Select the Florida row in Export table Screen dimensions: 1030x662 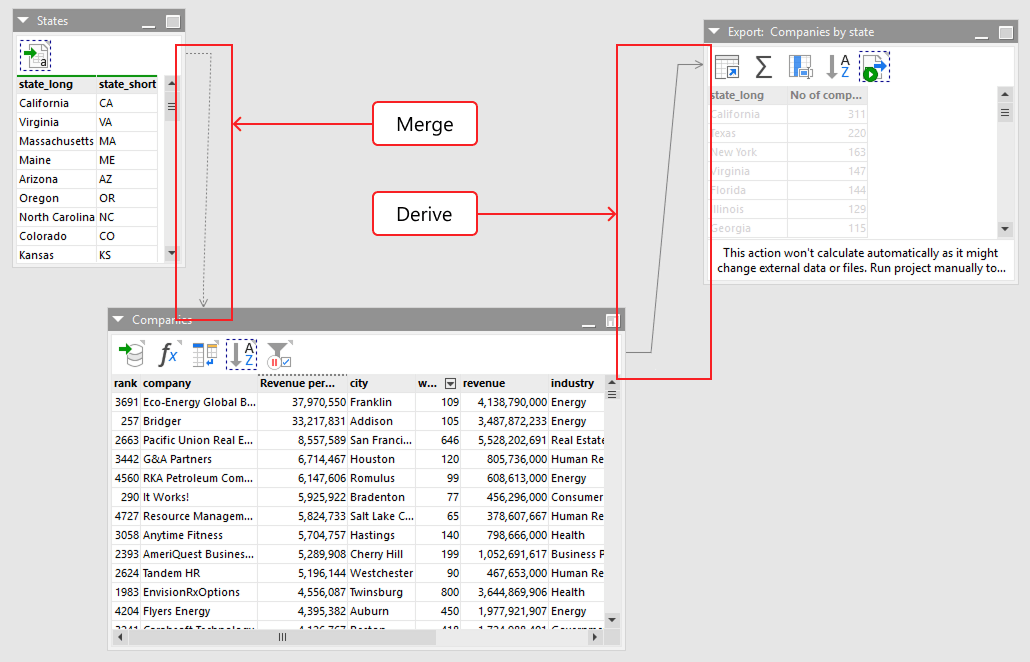tap(789, 190)
